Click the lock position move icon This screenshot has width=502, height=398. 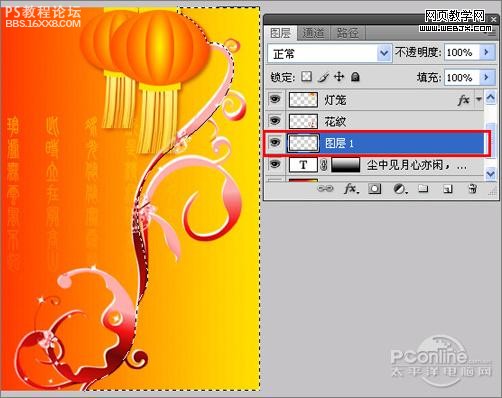[x=339, y=77]
